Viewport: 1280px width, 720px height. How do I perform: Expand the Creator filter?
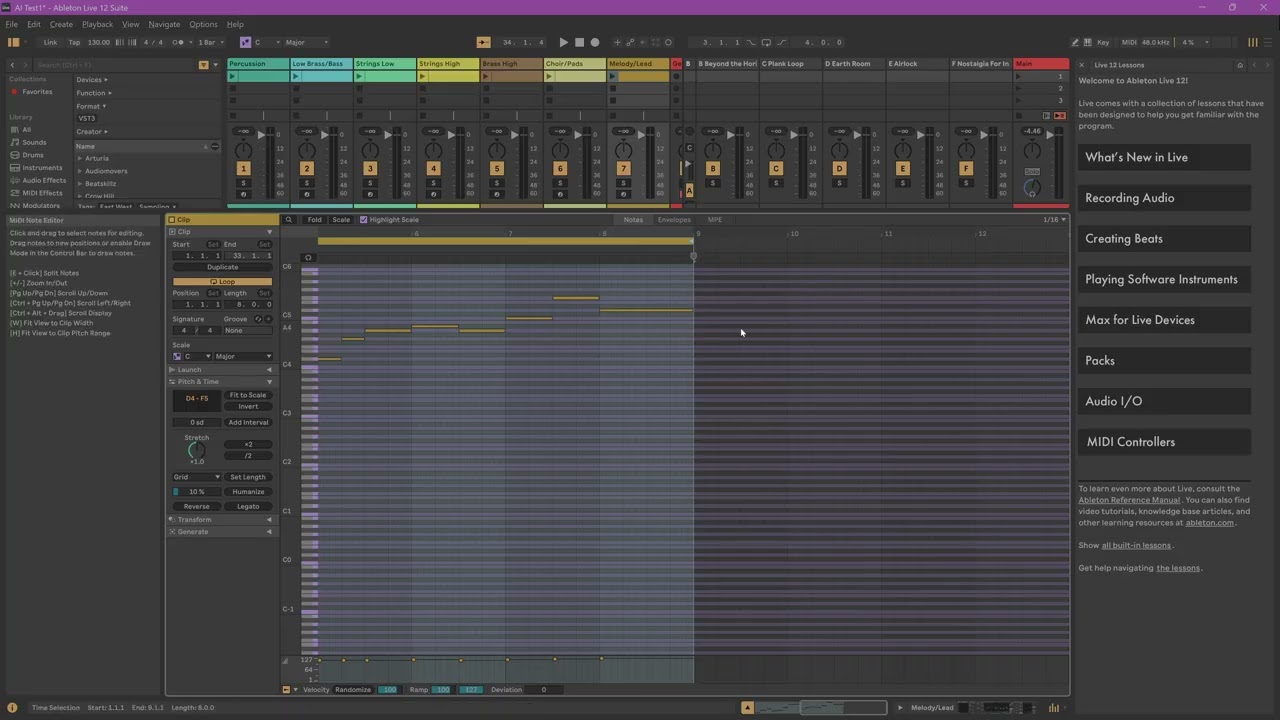(x=92, y=131)
